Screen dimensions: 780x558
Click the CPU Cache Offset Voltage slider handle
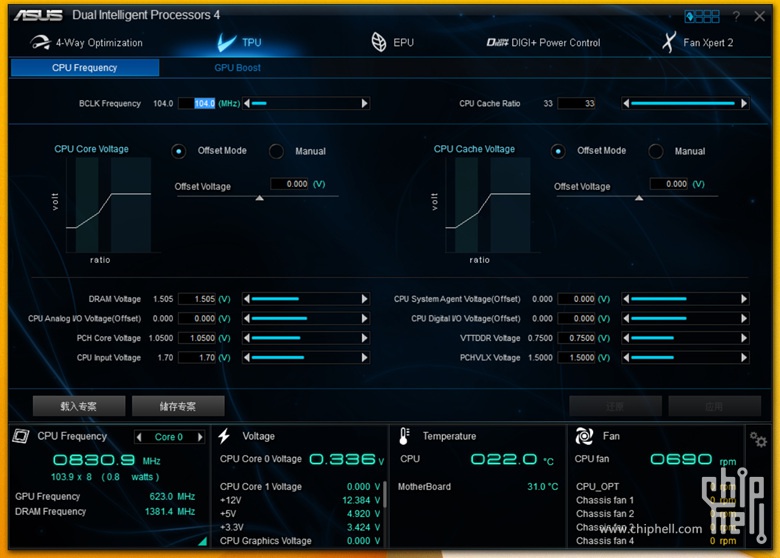639,198
